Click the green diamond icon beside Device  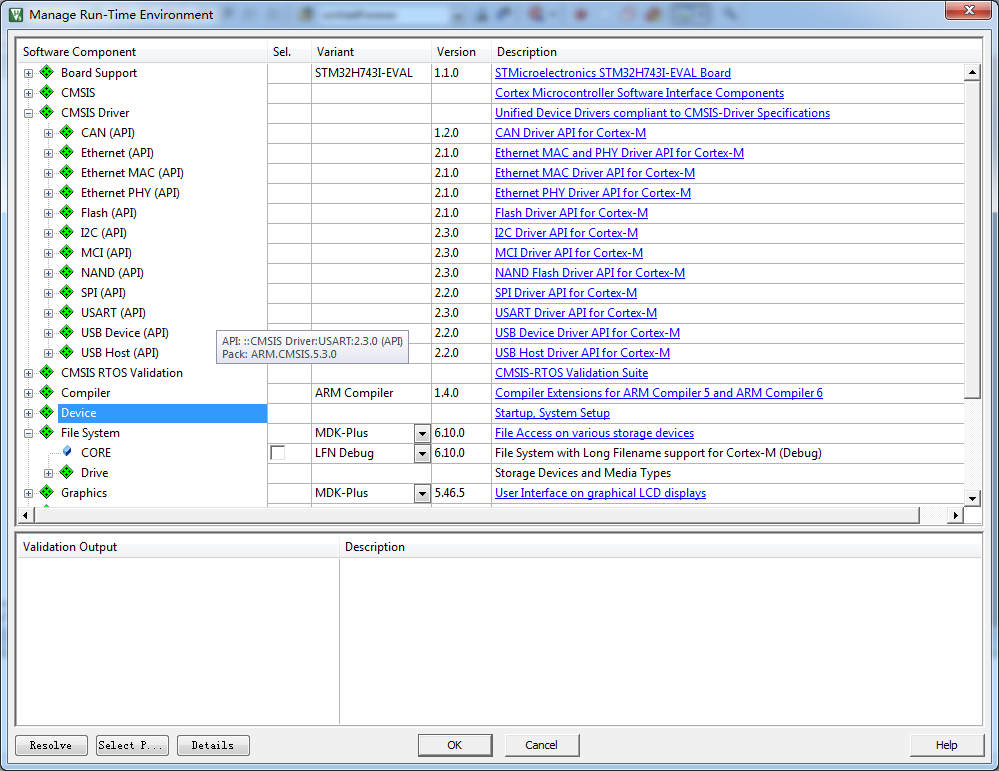(47, 412)
